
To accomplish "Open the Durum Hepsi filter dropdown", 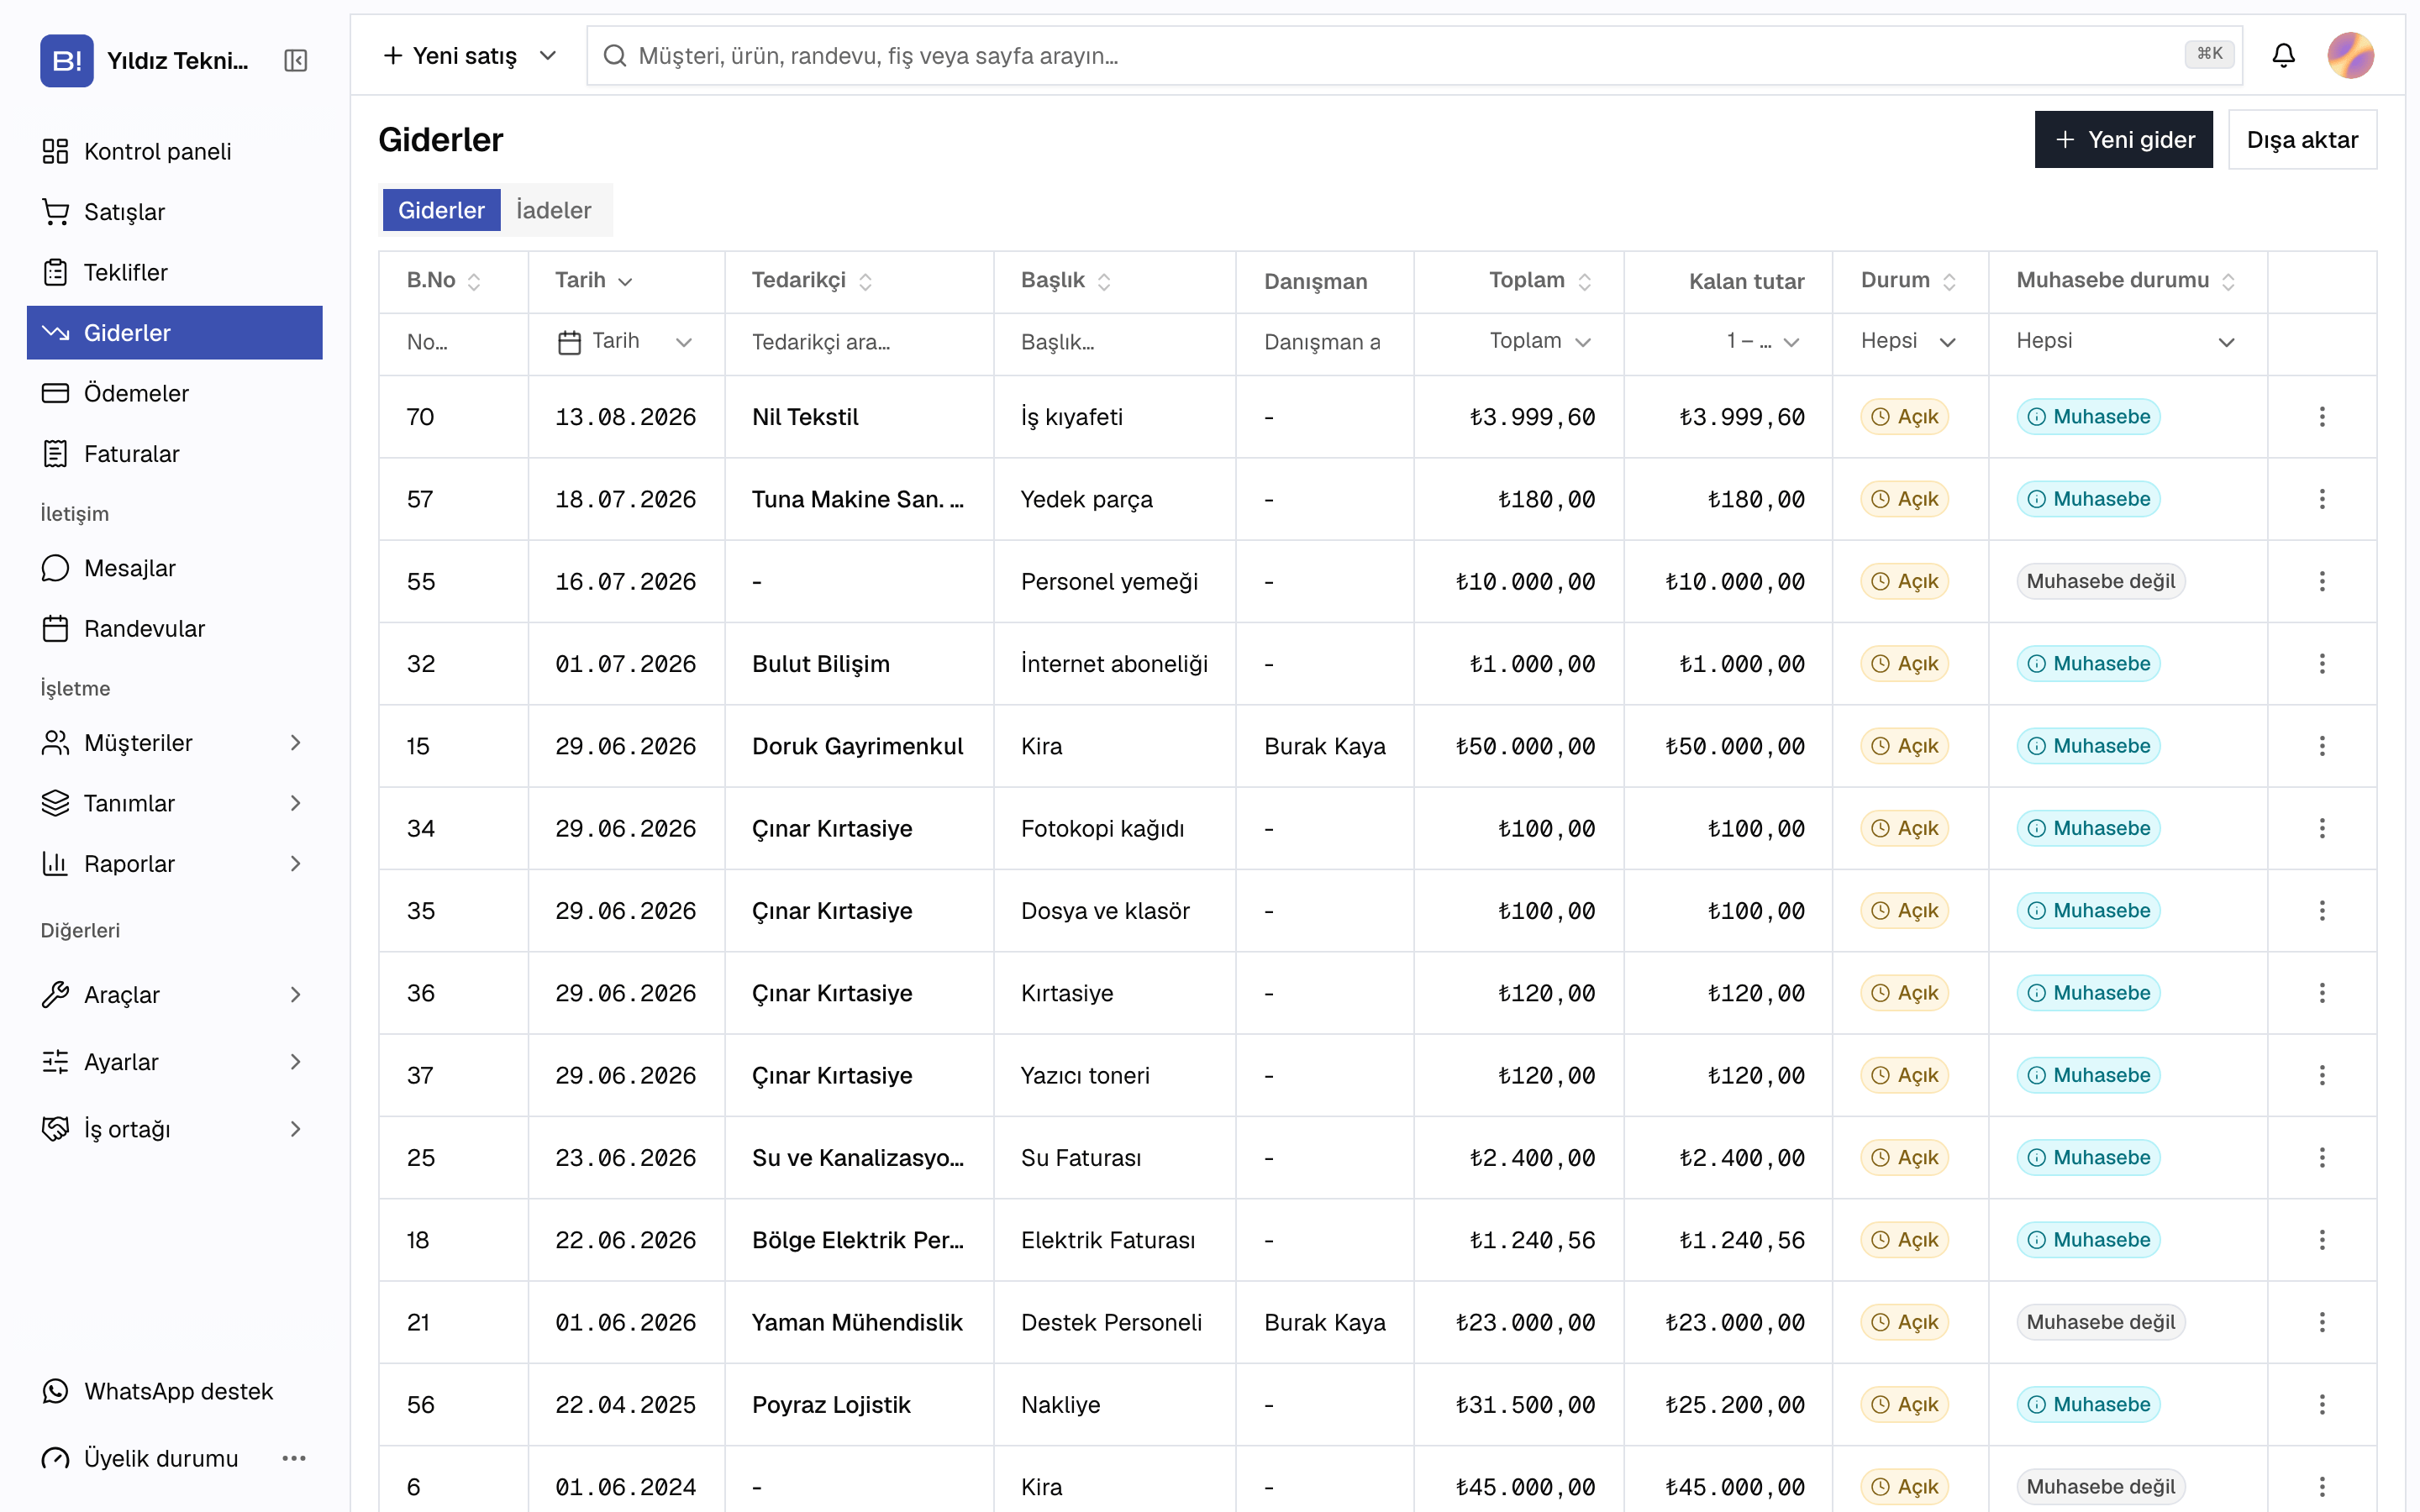I will (x=1909, y=342).
